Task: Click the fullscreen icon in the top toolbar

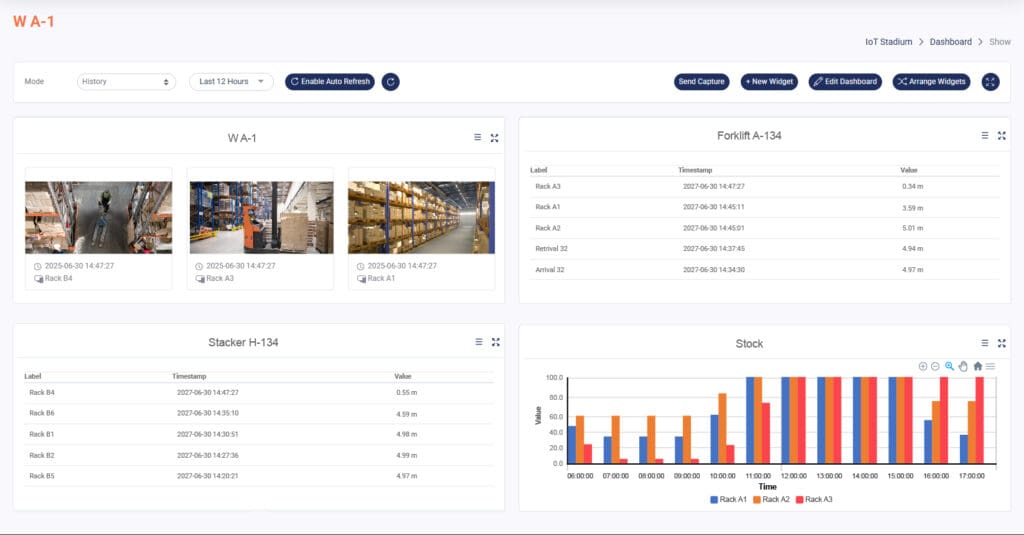Action: tap(991, 82)
